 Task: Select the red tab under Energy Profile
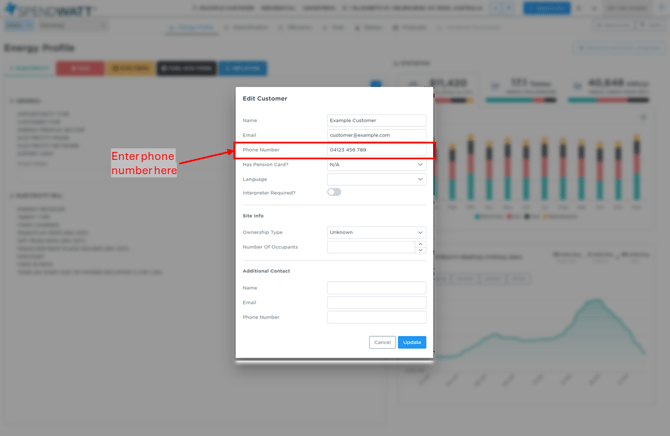pos(80,68)
